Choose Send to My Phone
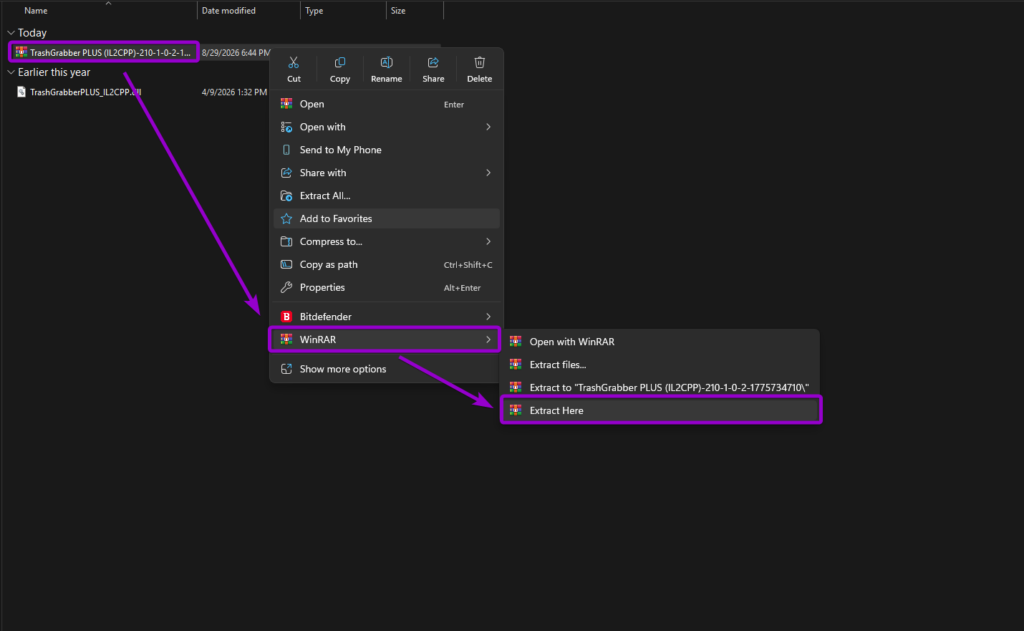 click(386, 150)
